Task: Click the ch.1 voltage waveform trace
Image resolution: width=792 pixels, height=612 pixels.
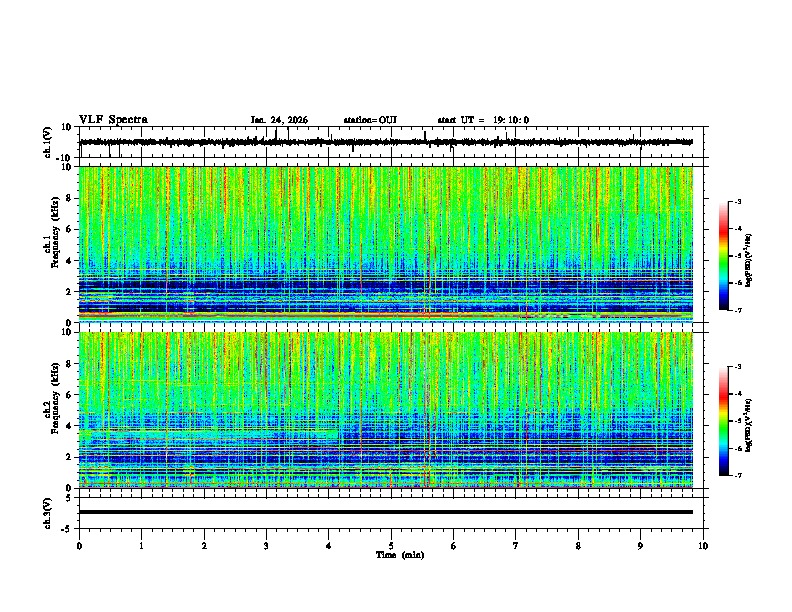Action: click(x=386, y=142)
